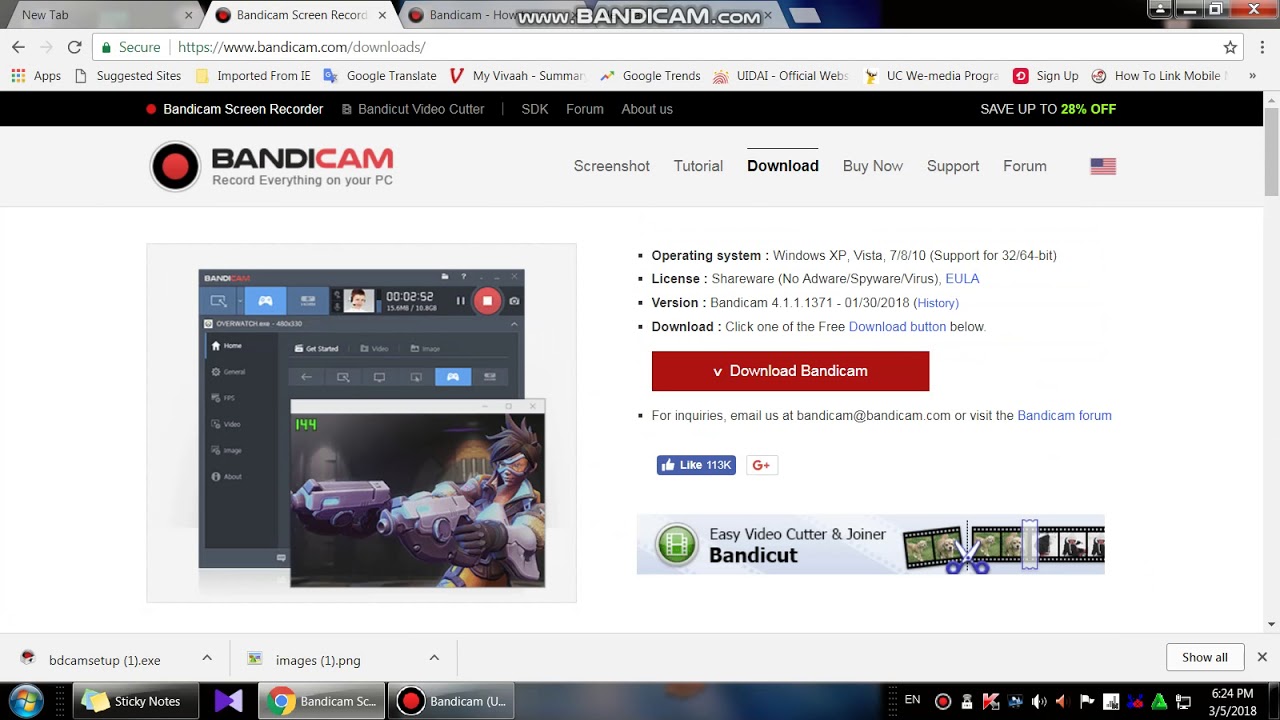Open the Chrome three-dot menu

pos(1260,47)
